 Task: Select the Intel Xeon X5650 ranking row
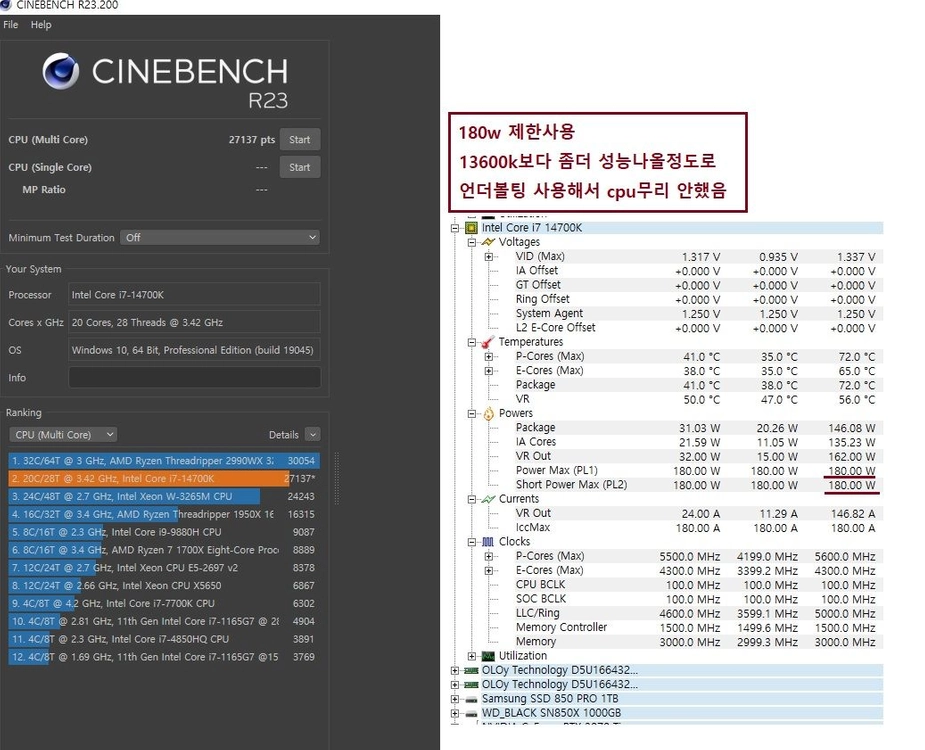(x=164, y=585)
